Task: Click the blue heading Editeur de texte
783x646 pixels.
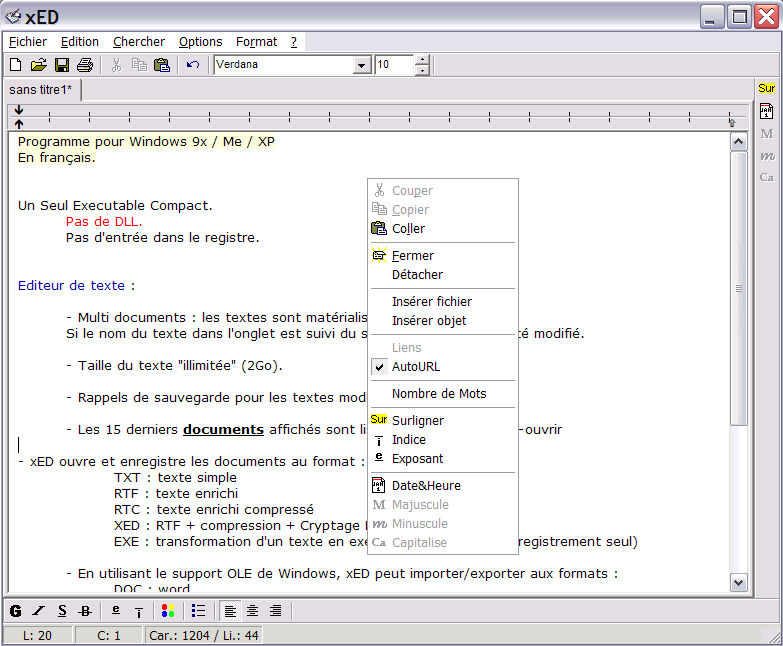Action: tap(71, 286)
